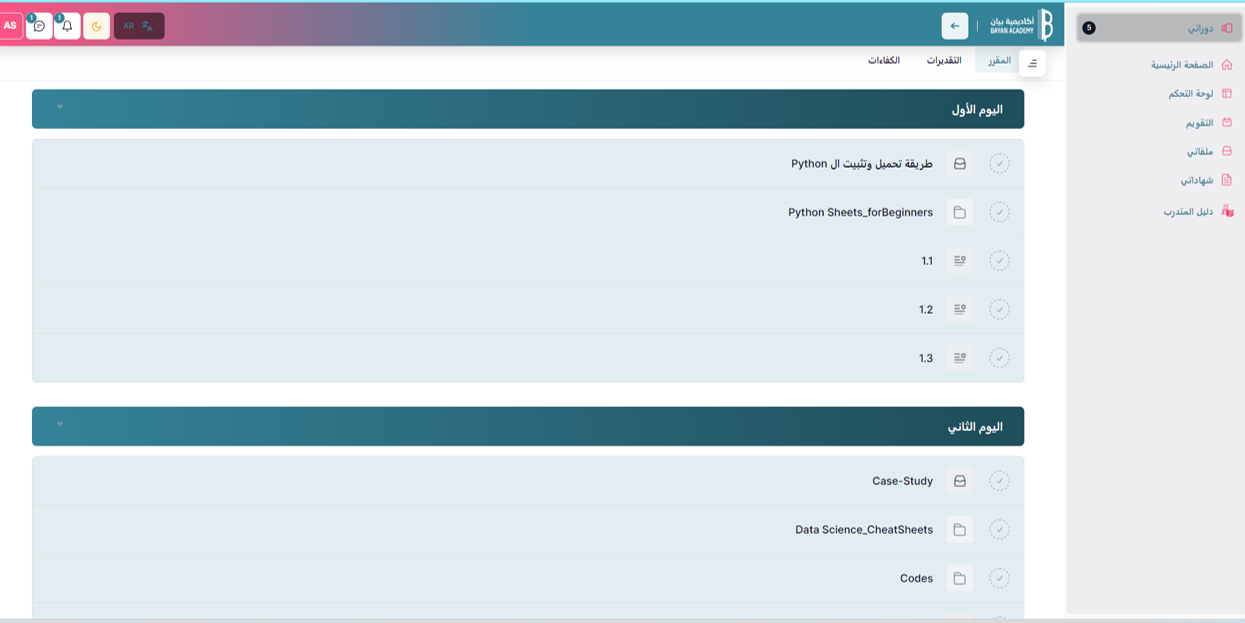Toggle completion circle for lesson 1.2
The image size is (1245, 623).
pos(999,310)
